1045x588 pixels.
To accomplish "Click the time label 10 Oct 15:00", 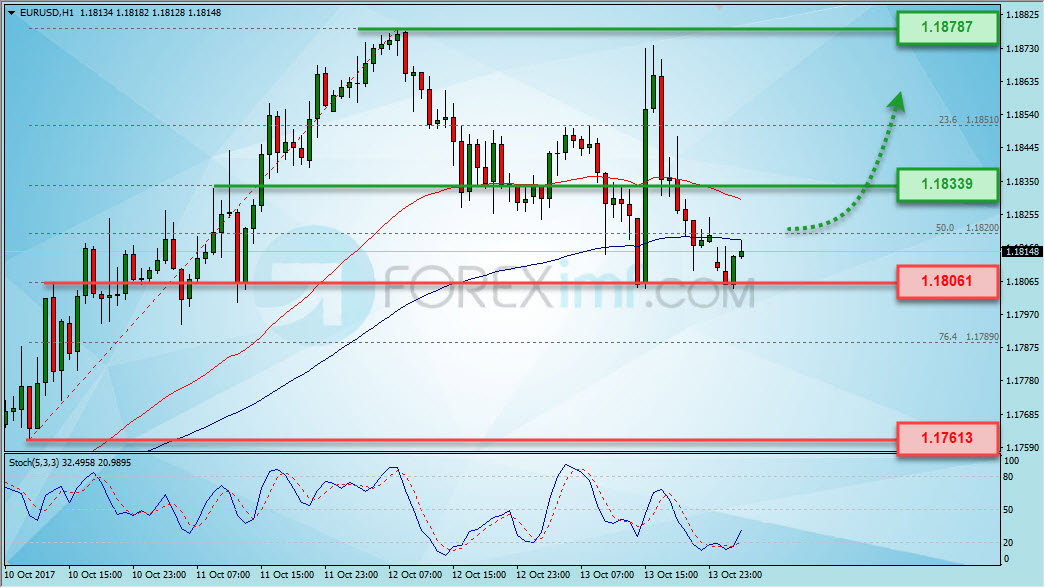I will [x=95, y=575].
